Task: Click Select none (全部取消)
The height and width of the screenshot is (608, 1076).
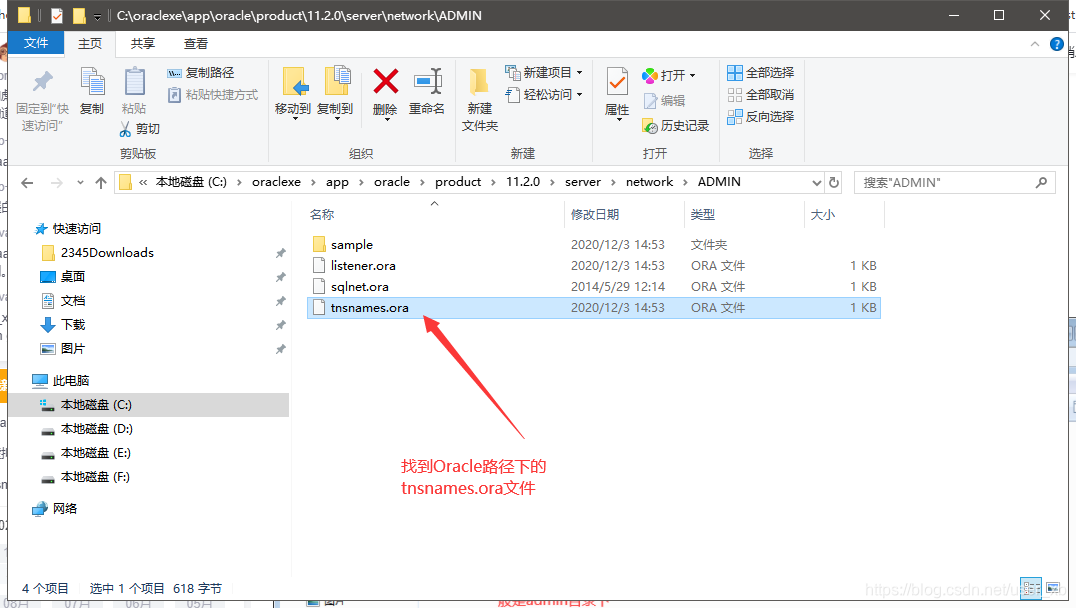Action: click(760, 95)
